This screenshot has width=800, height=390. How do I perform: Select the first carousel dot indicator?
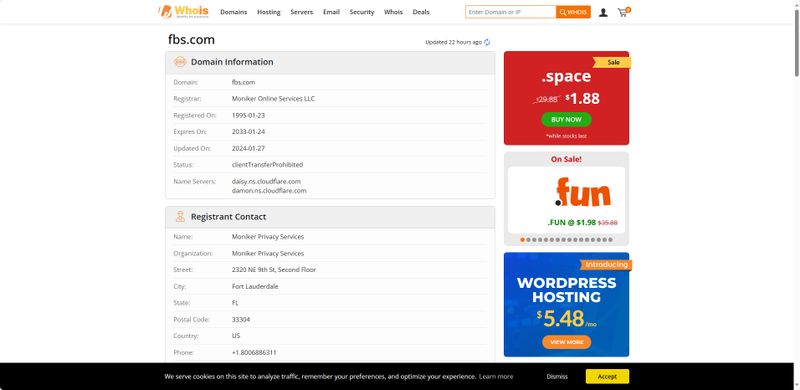(x=522, y=239)
